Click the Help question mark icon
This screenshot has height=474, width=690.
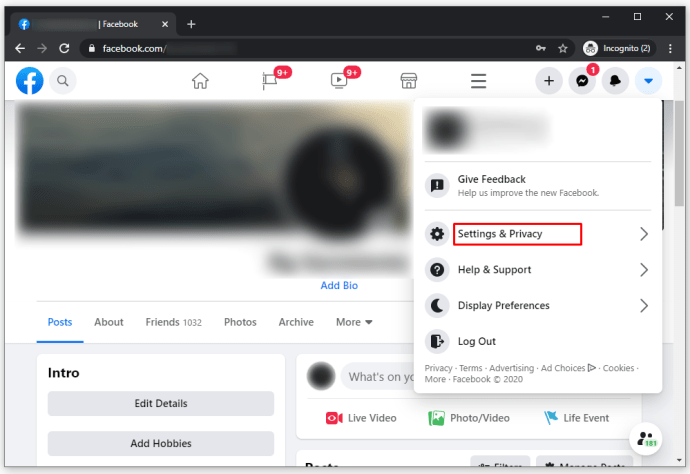click(x=437, y=269)
